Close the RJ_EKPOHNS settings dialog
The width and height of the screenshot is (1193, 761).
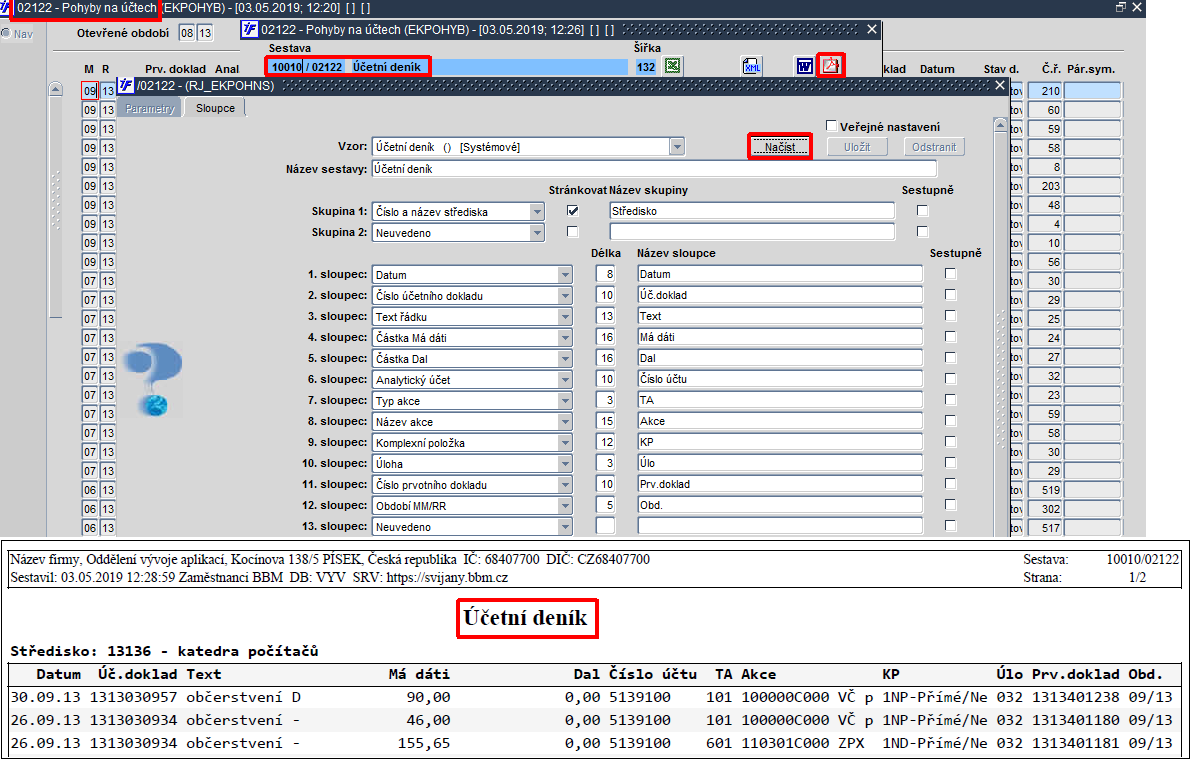1001,85
